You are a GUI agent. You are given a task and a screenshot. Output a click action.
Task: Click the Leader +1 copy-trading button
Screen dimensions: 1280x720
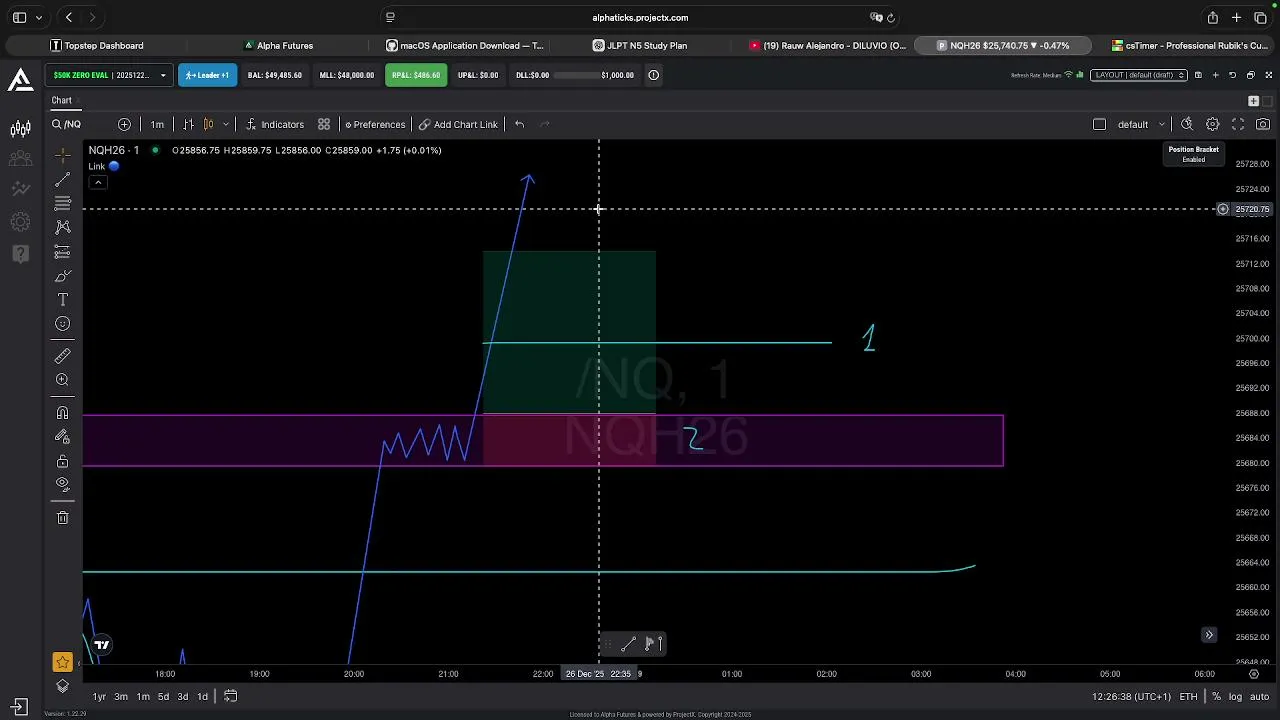click(207, 75)
